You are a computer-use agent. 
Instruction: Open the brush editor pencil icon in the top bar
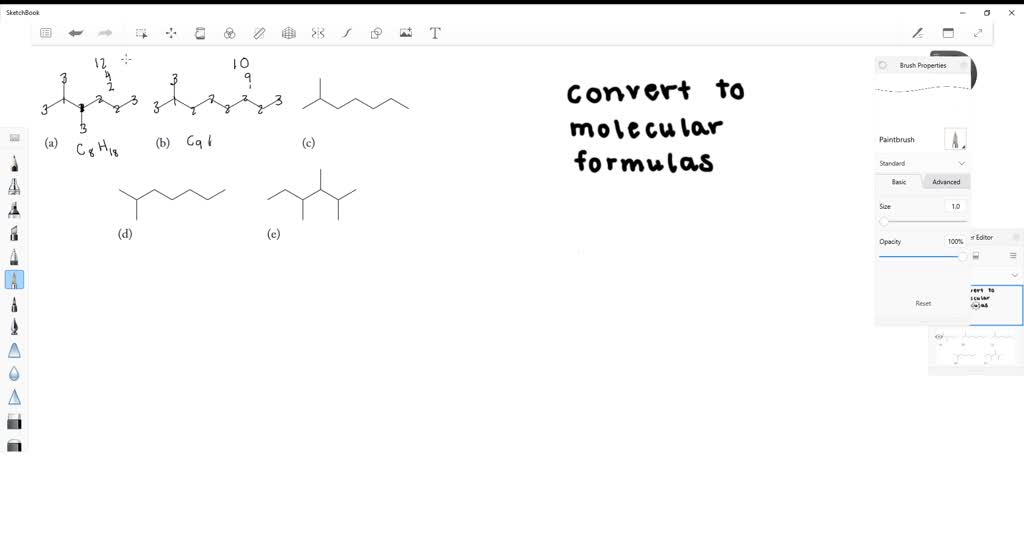(918, 33)
